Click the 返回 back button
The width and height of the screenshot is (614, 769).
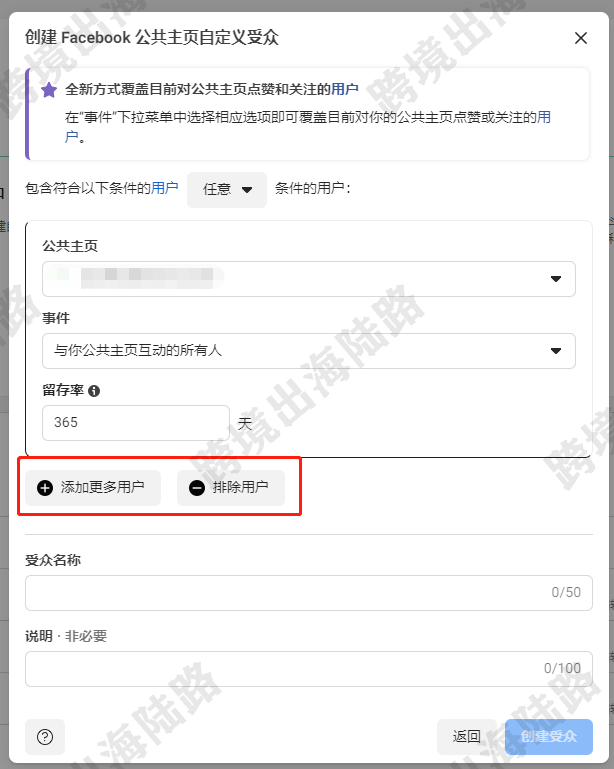click(x=466, y=737)
